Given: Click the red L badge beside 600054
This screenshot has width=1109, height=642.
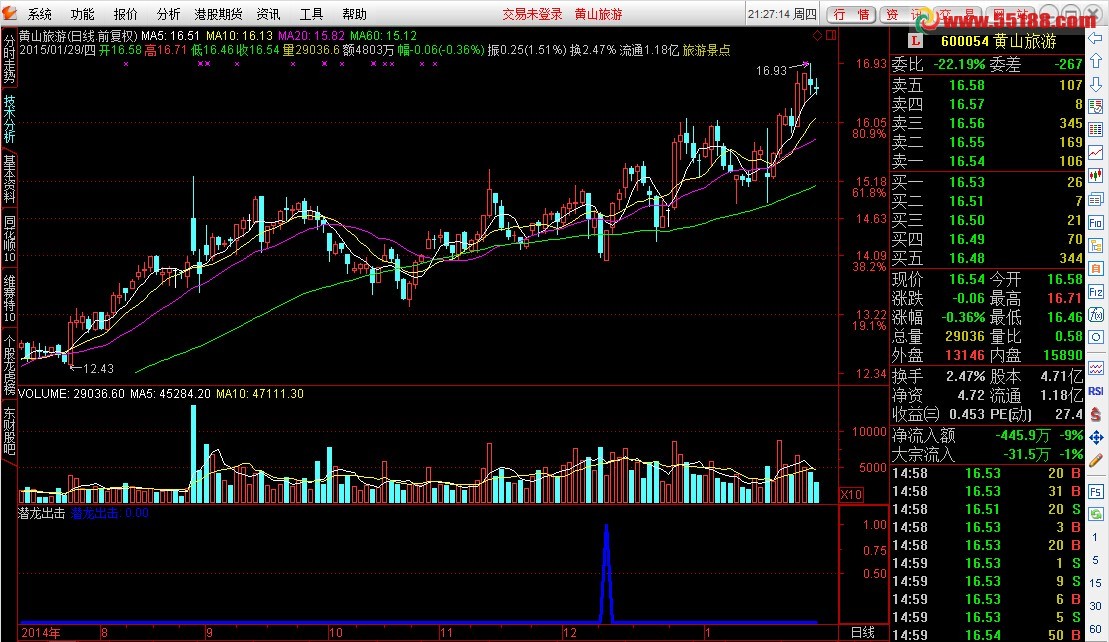Looking at the screenshot, I should click(916, 42).
